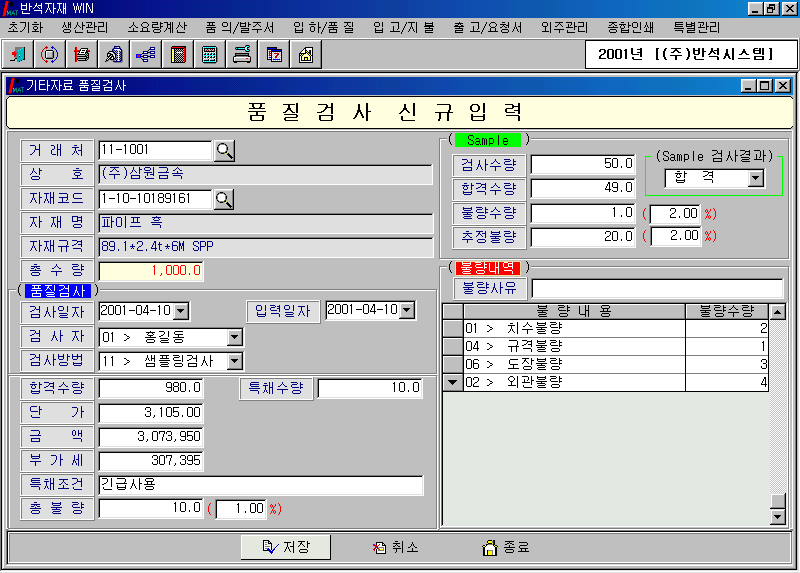Click the search icon beside 자재코드 field
Viewport: 800px width, 573px height.
coord(225,199)
